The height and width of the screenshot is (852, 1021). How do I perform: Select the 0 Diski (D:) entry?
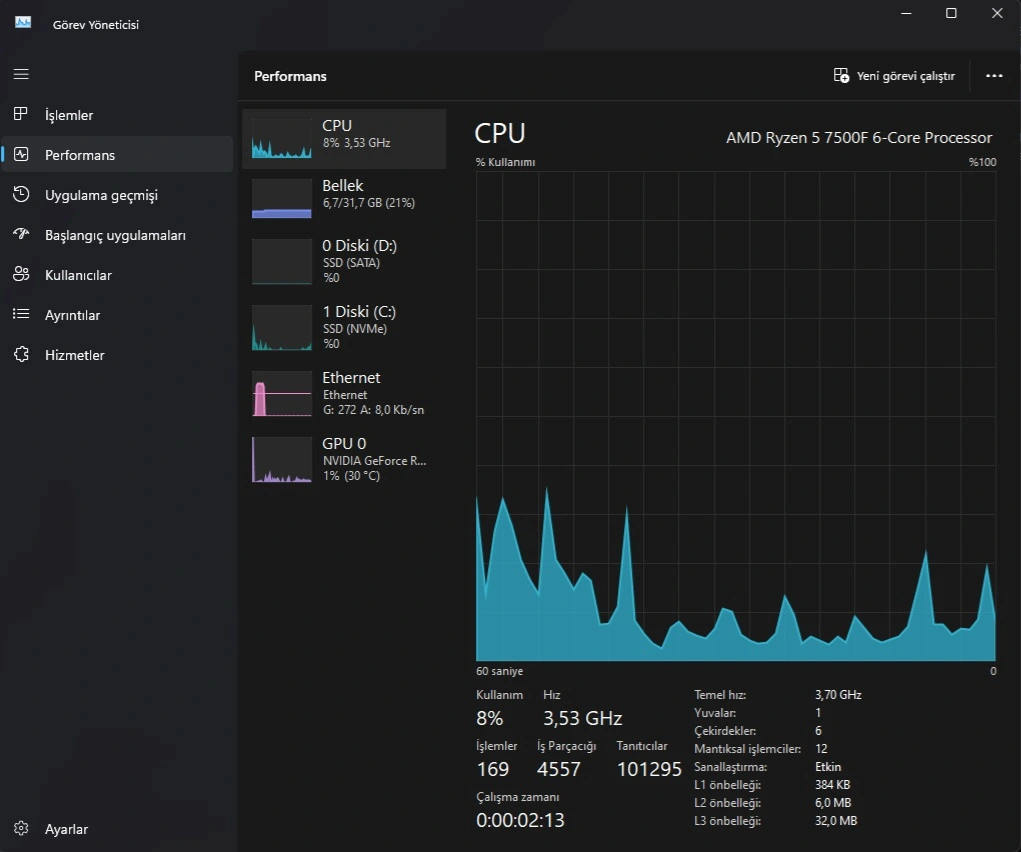[344, 261]
